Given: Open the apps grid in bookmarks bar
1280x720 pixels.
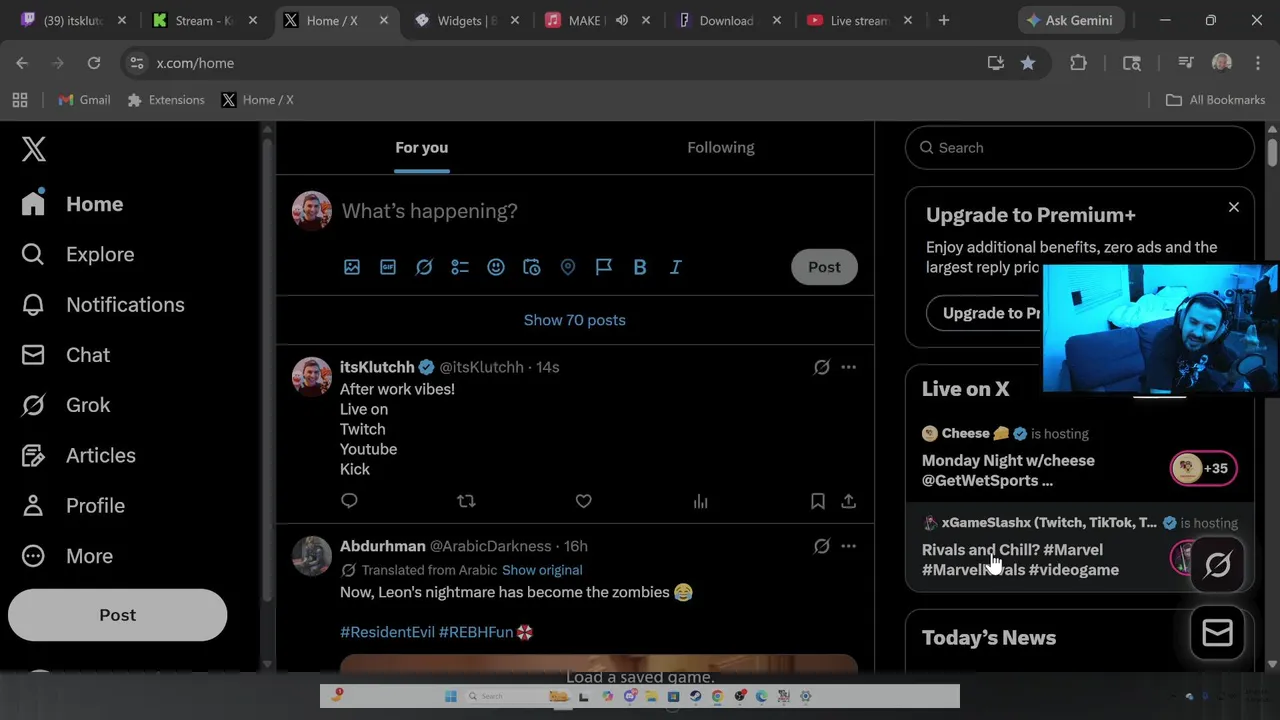Looking at the screenshot, I should pos(20,100).
